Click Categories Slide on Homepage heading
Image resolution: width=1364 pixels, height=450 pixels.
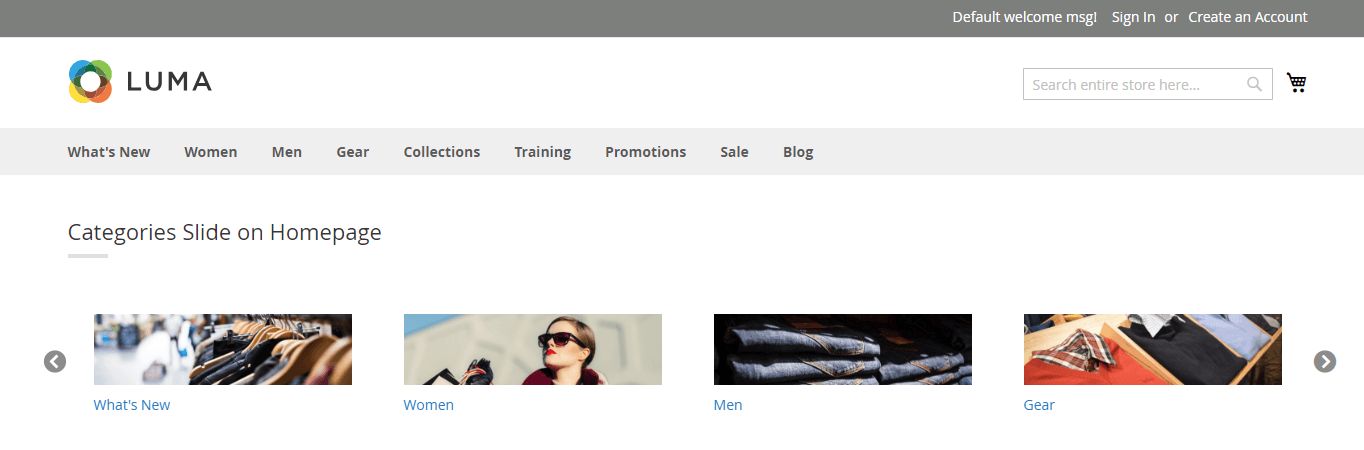(225, 232)
